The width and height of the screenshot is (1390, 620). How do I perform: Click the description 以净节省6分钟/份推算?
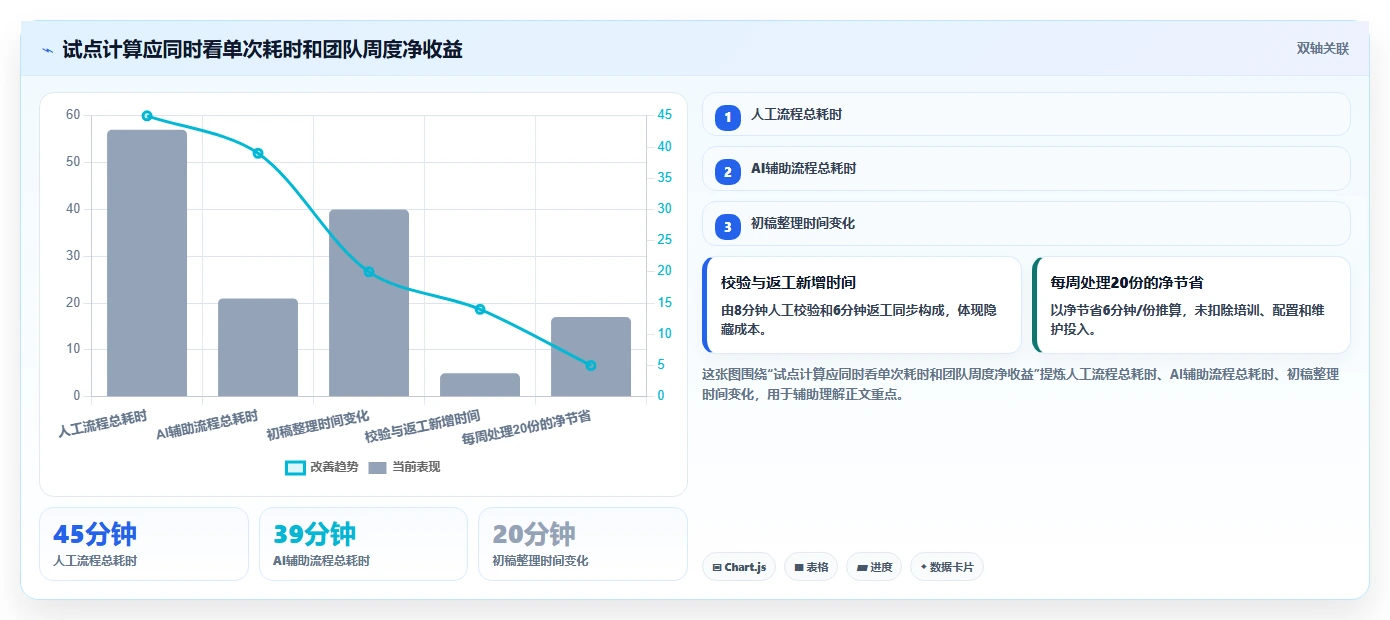click(1187, 319)
